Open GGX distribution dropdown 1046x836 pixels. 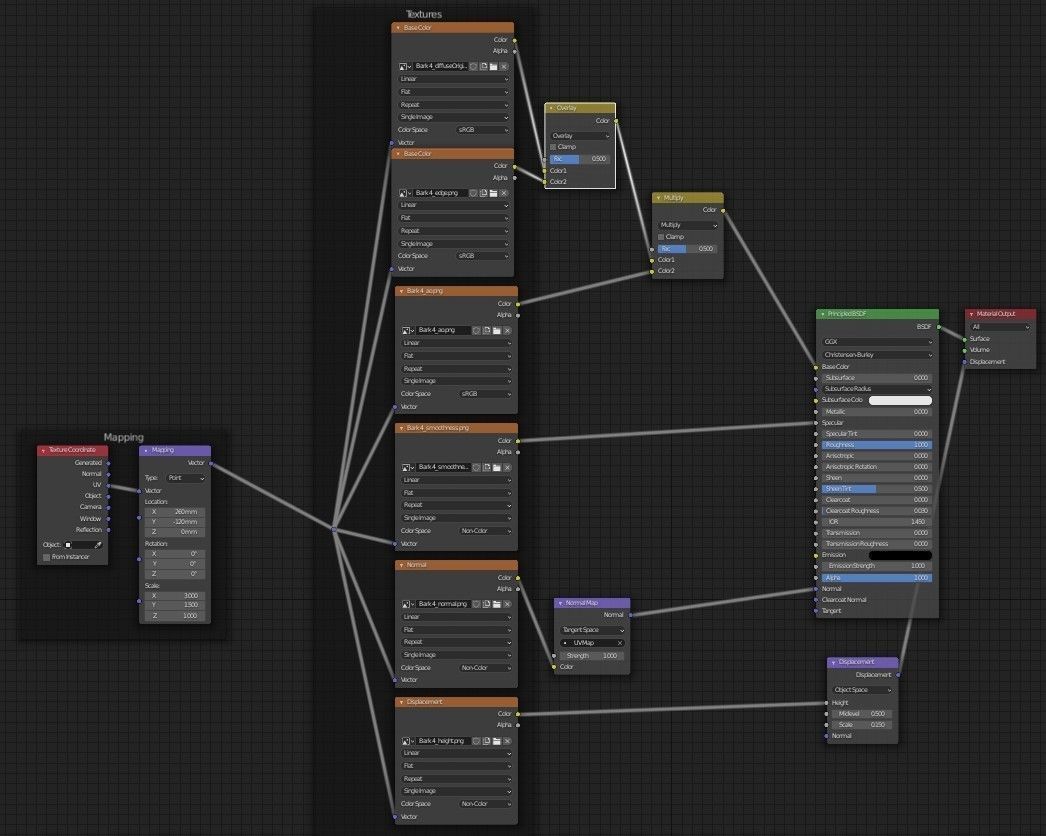click(877, 342)
